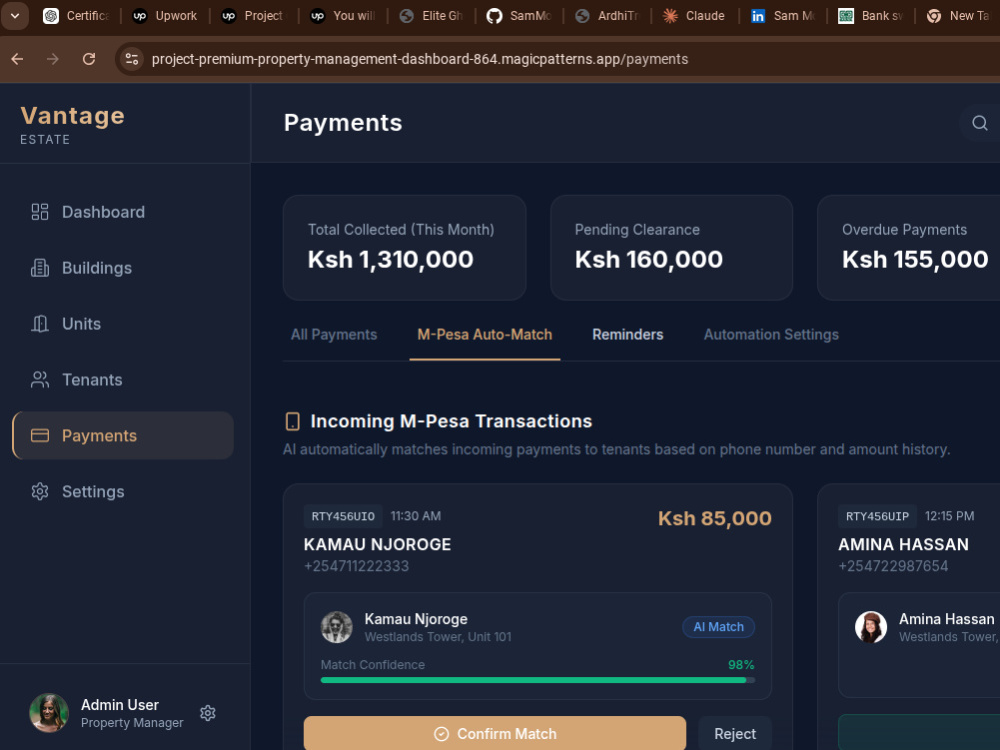The image size is (1000, 750).
Task: Select the phone icon beside Incoming M-Pesa Transactions
Action: 292,421
